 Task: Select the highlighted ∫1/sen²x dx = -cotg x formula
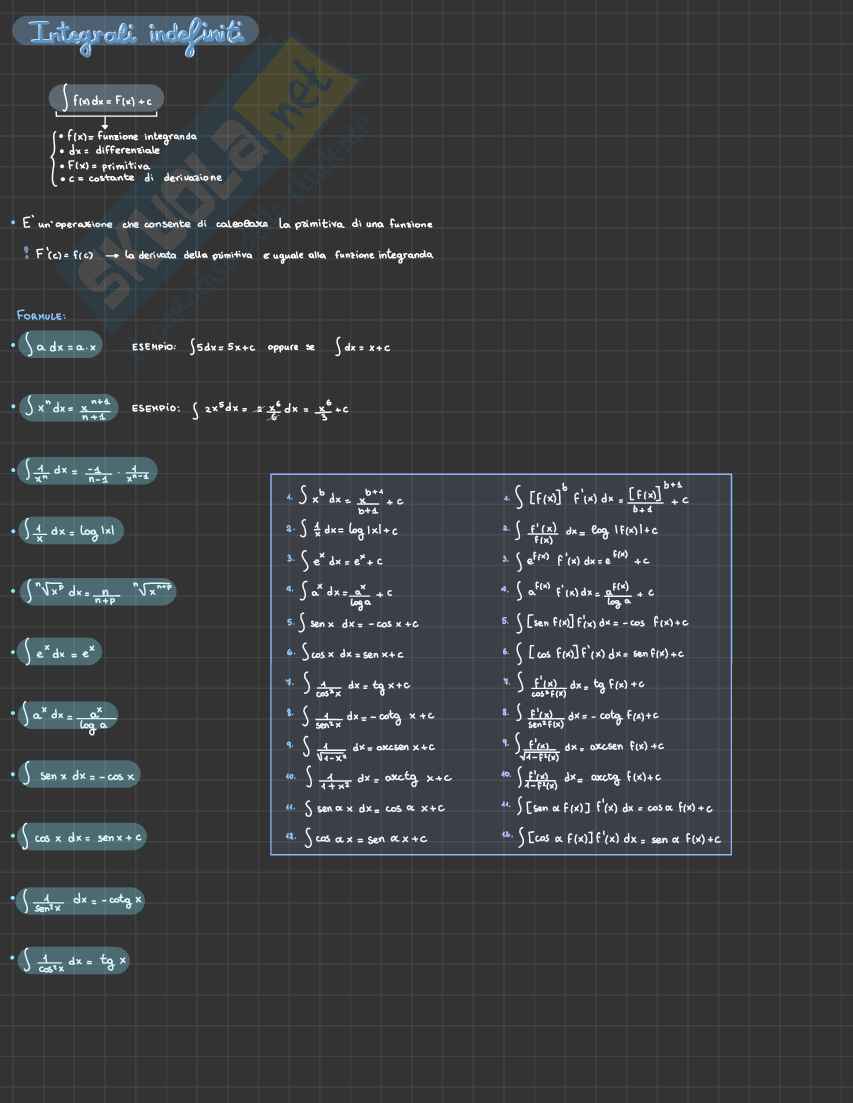tap(82, 900)
